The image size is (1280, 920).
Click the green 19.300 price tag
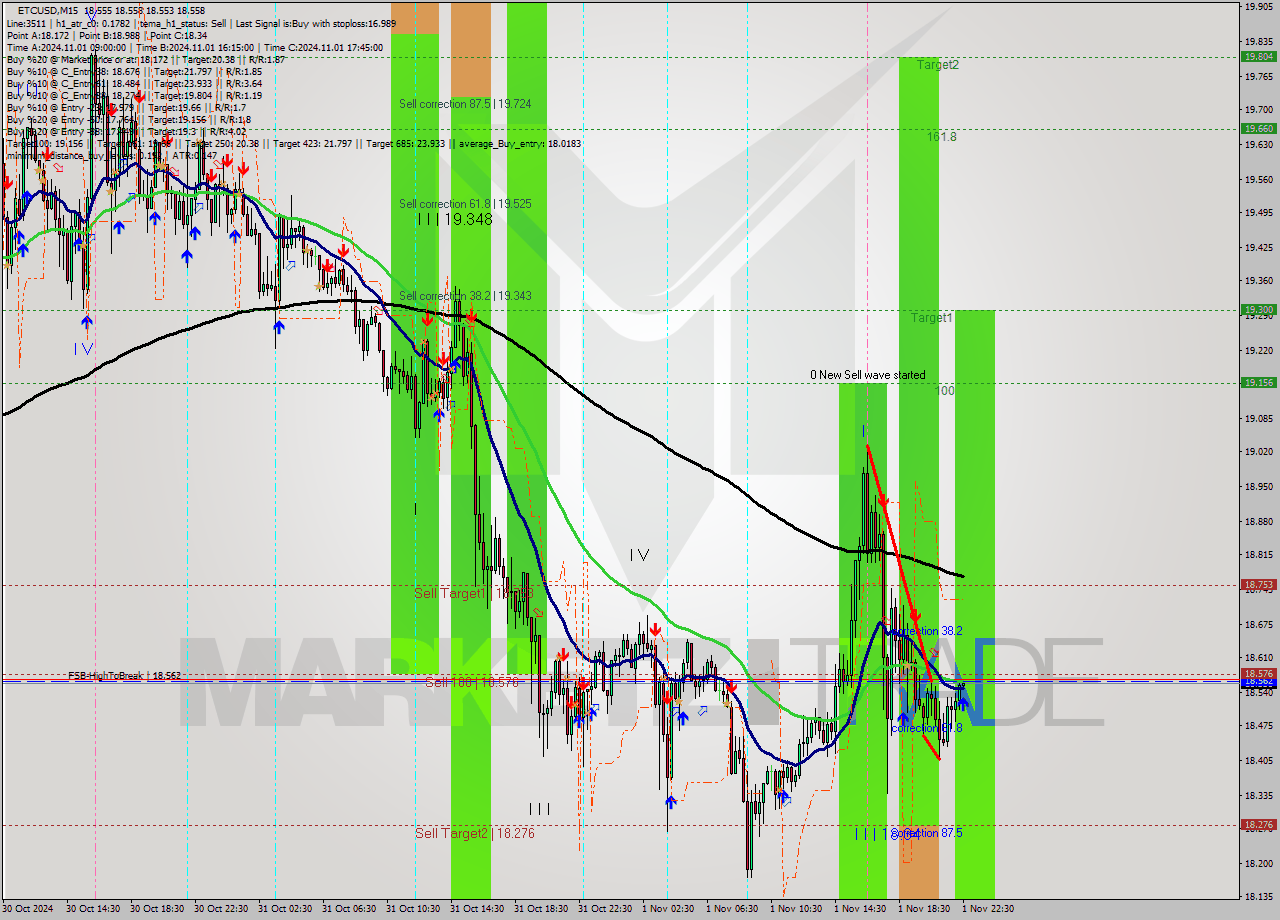click(x=1258, y=310)
